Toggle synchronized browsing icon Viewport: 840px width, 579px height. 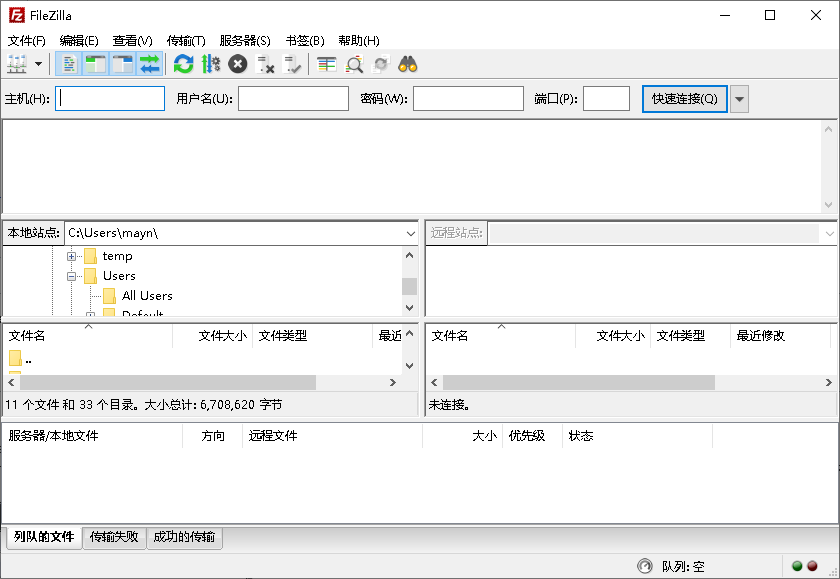point(381,64)
